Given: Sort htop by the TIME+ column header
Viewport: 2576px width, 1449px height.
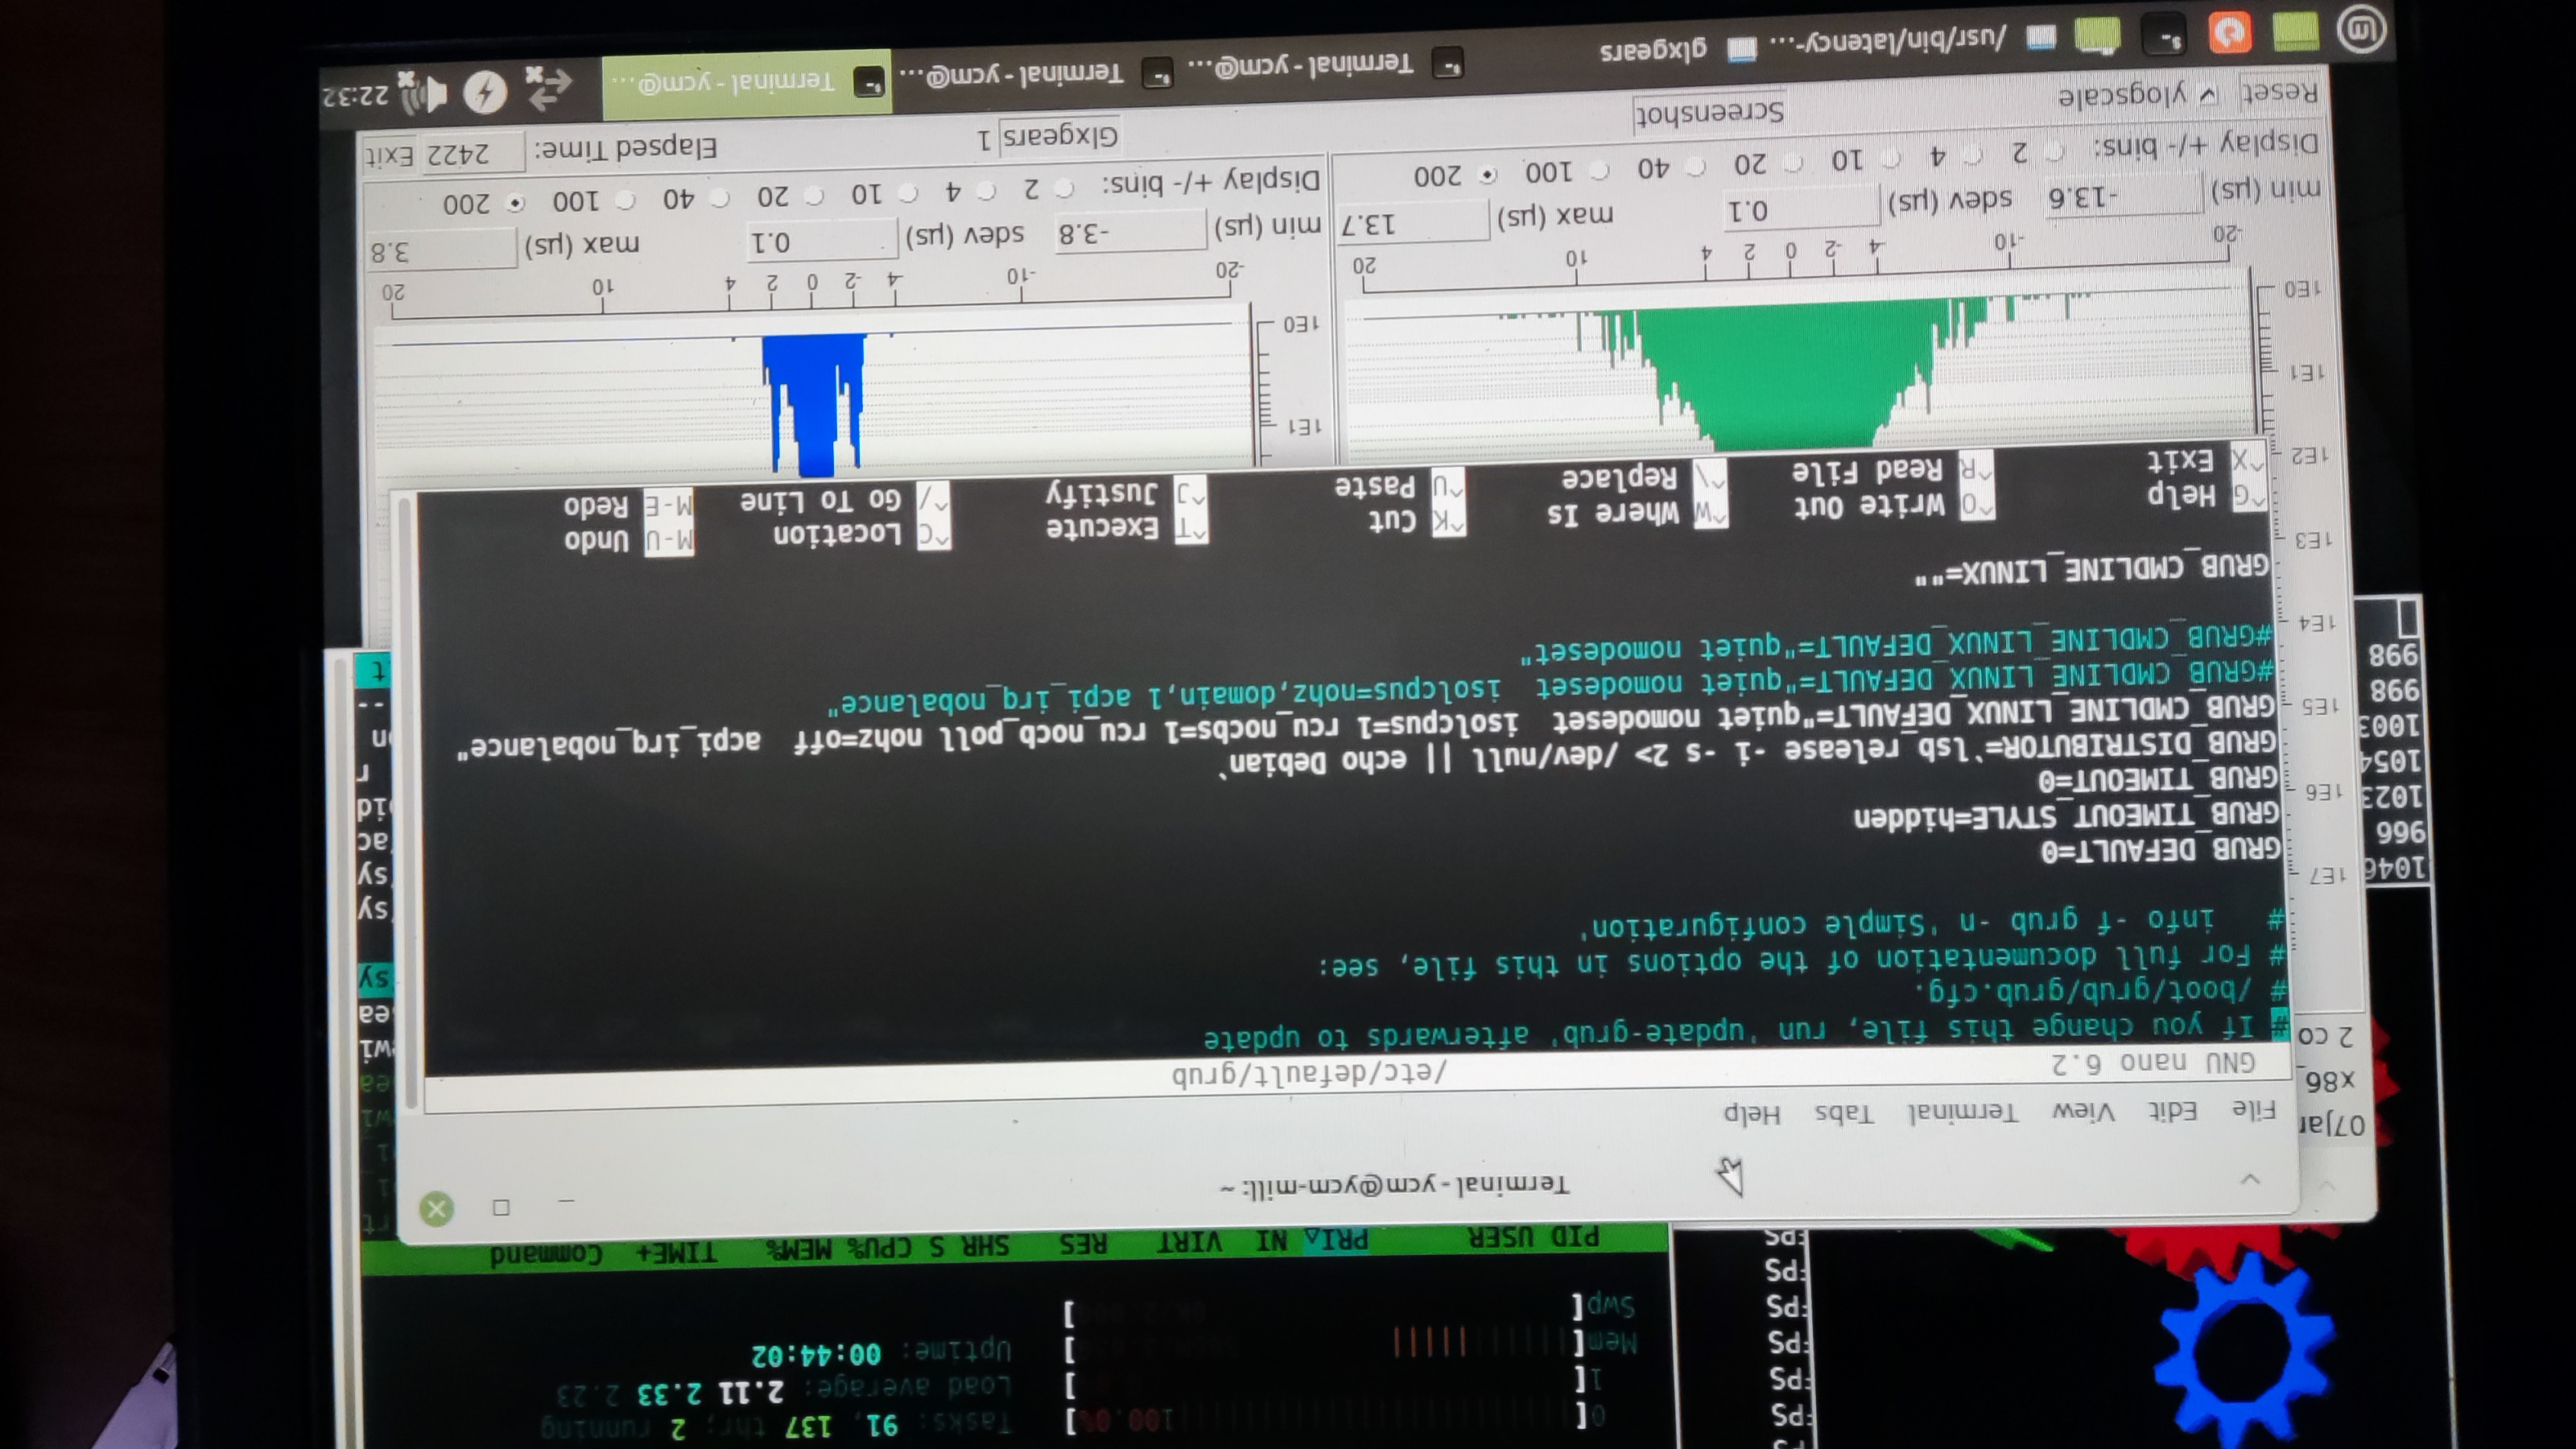Looking at the screenshot, I should [x=677, y=1253].
